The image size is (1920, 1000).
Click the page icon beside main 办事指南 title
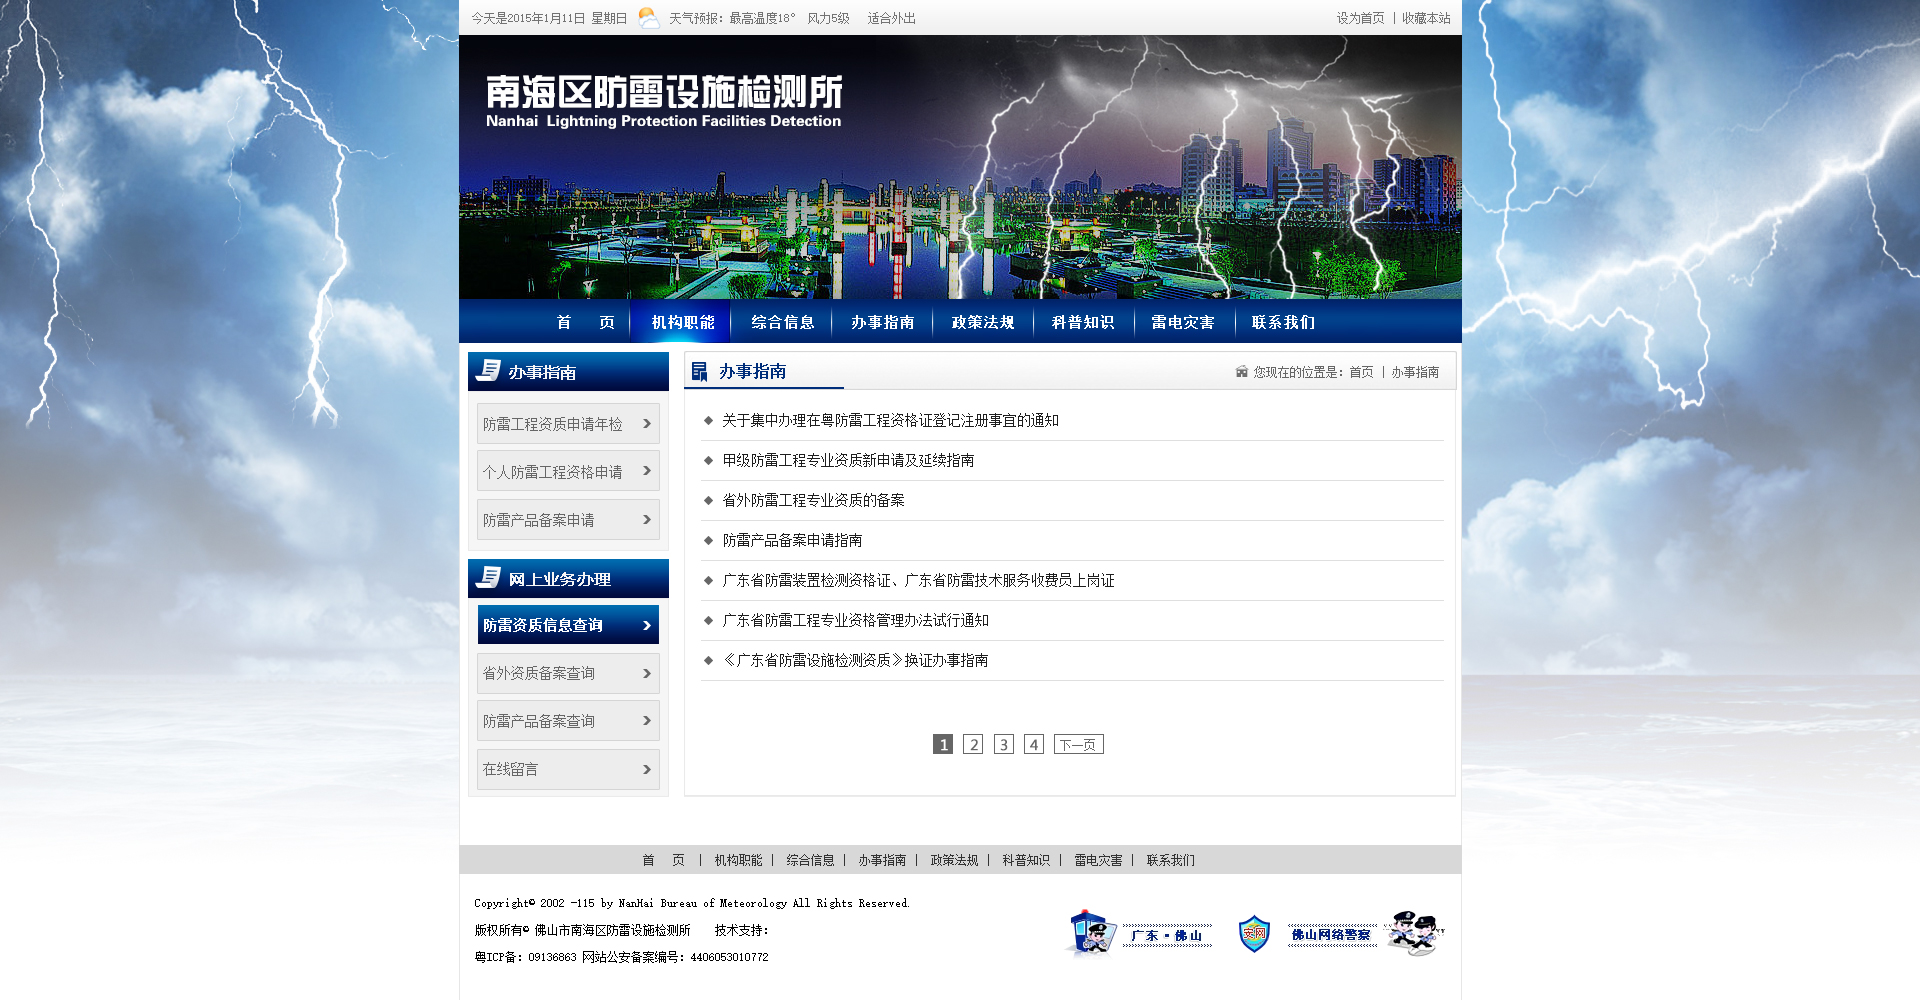(x=700, y=372)
